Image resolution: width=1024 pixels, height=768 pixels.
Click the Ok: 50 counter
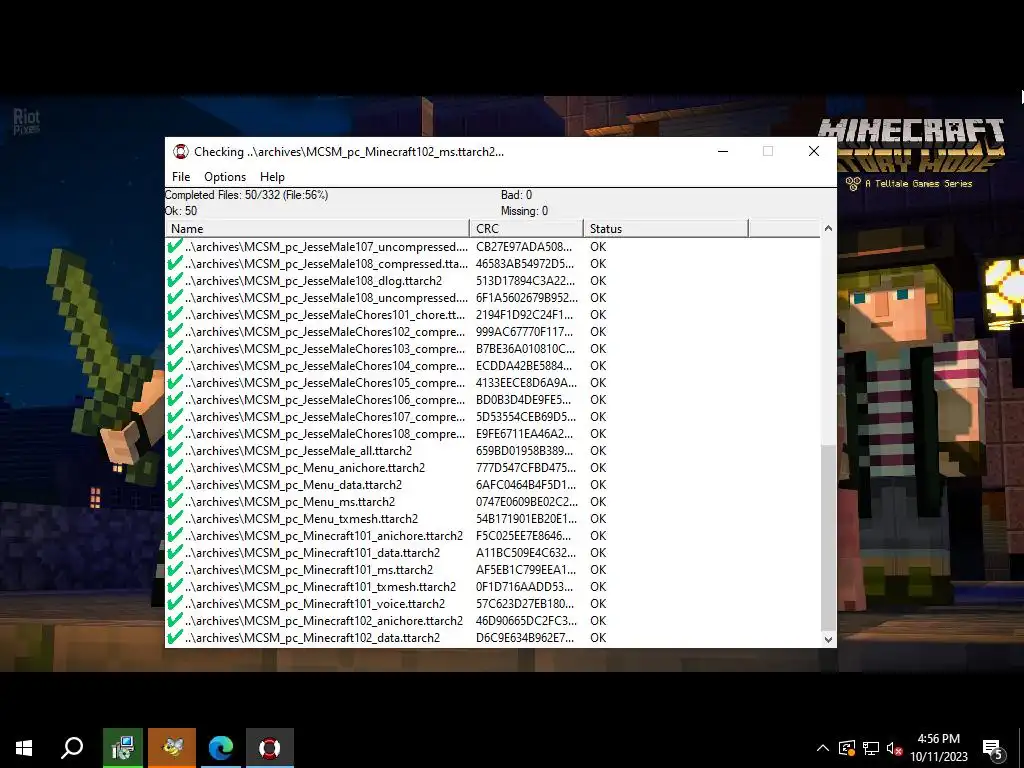pyautogui.click(x=181, y=211)
